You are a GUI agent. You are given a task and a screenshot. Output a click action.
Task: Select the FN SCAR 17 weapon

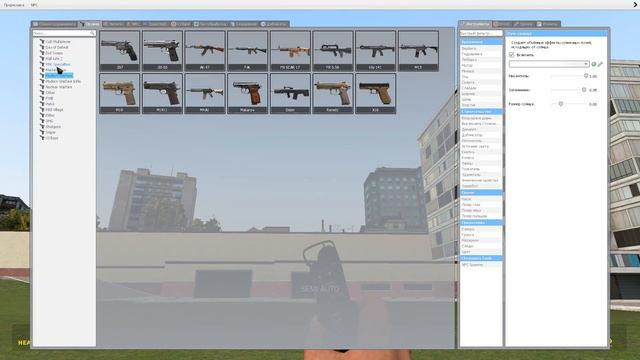[x=290, y=51]
